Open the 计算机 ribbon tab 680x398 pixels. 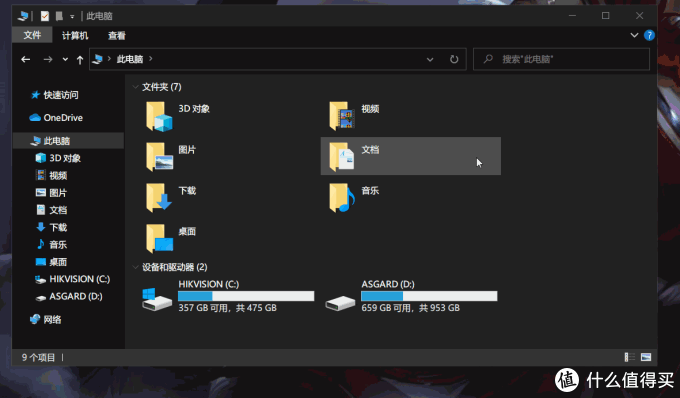click(x=75, y=36)
